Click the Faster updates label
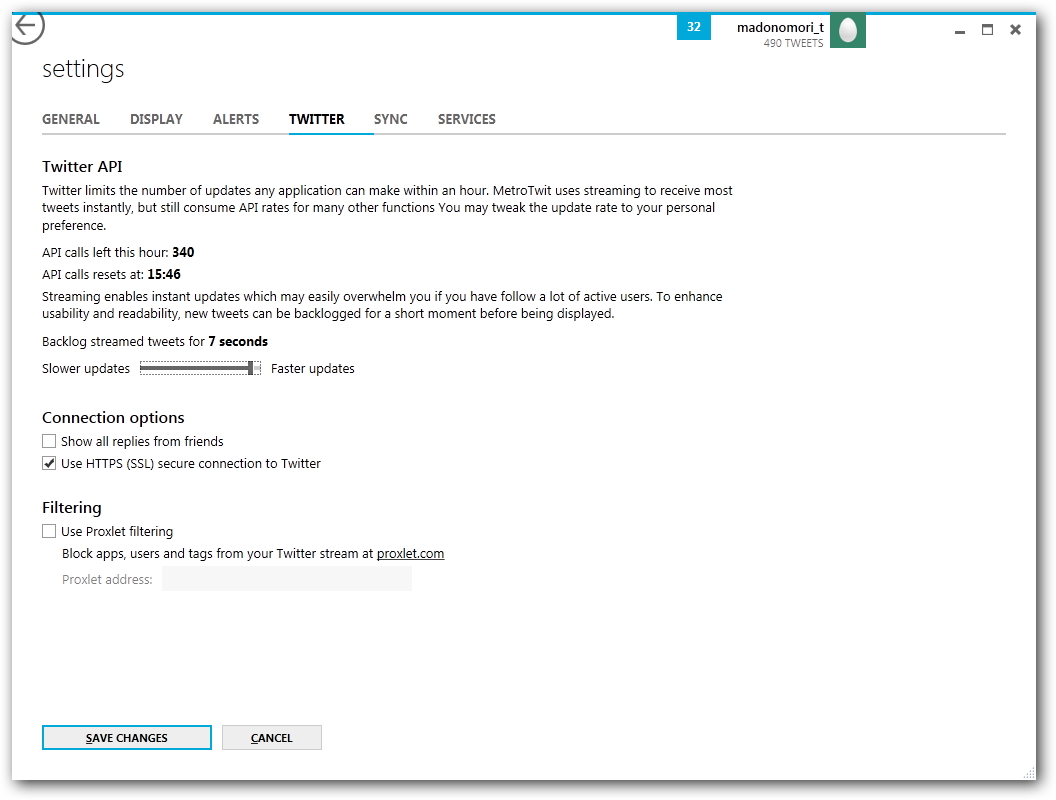 [312, 368]
